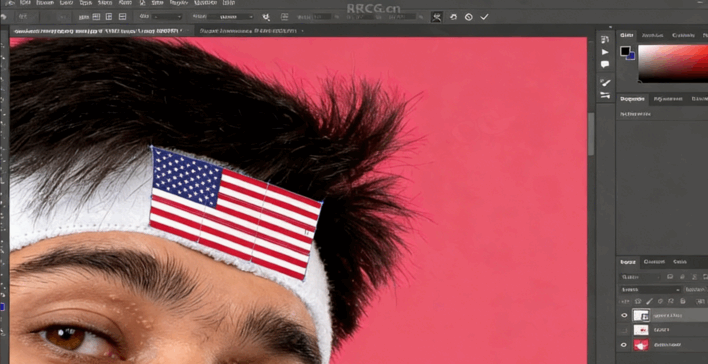This screenshot has height=364, width=708.
Task: Toggle the adjustment layers filter icon
Action: (681, 277)
